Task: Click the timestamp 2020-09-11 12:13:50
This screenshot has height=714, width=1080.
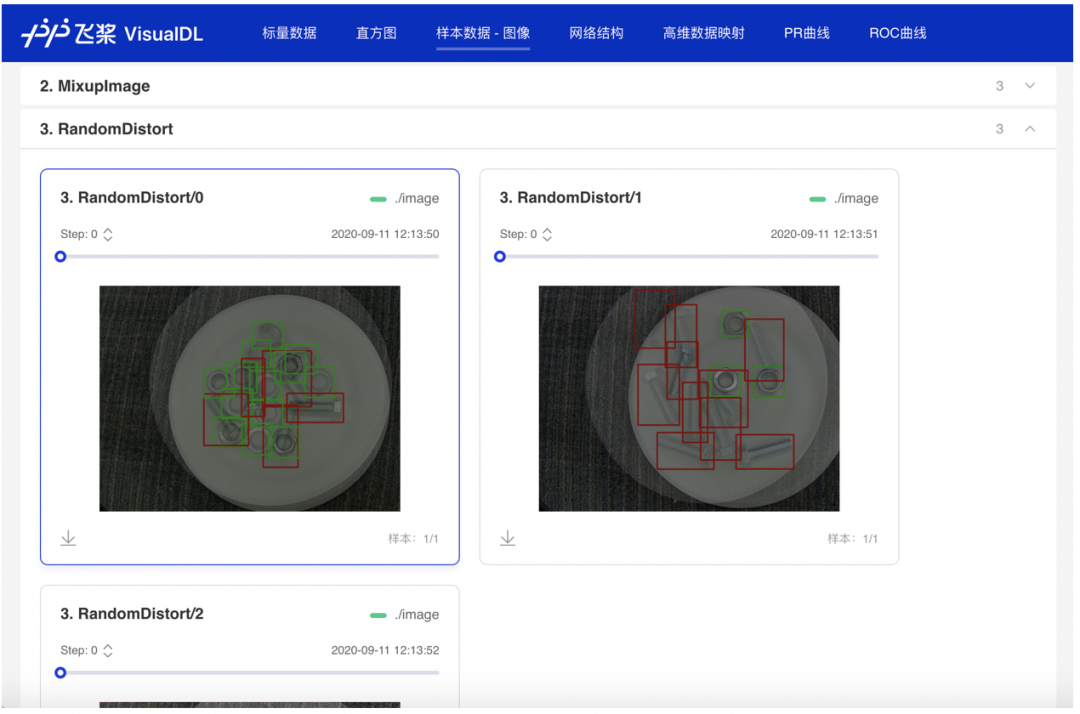Action: (385, 234)
